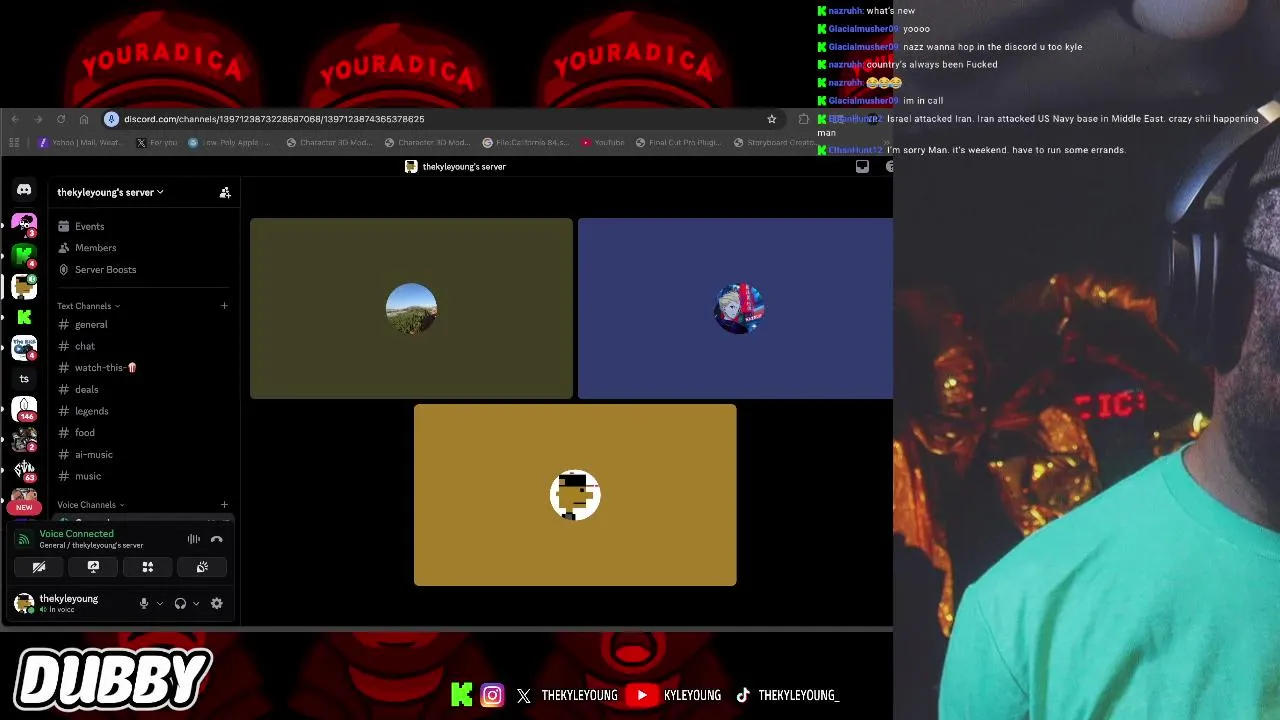
Task: Click the red NEW unread badge
Action: [x=24, y=507]
